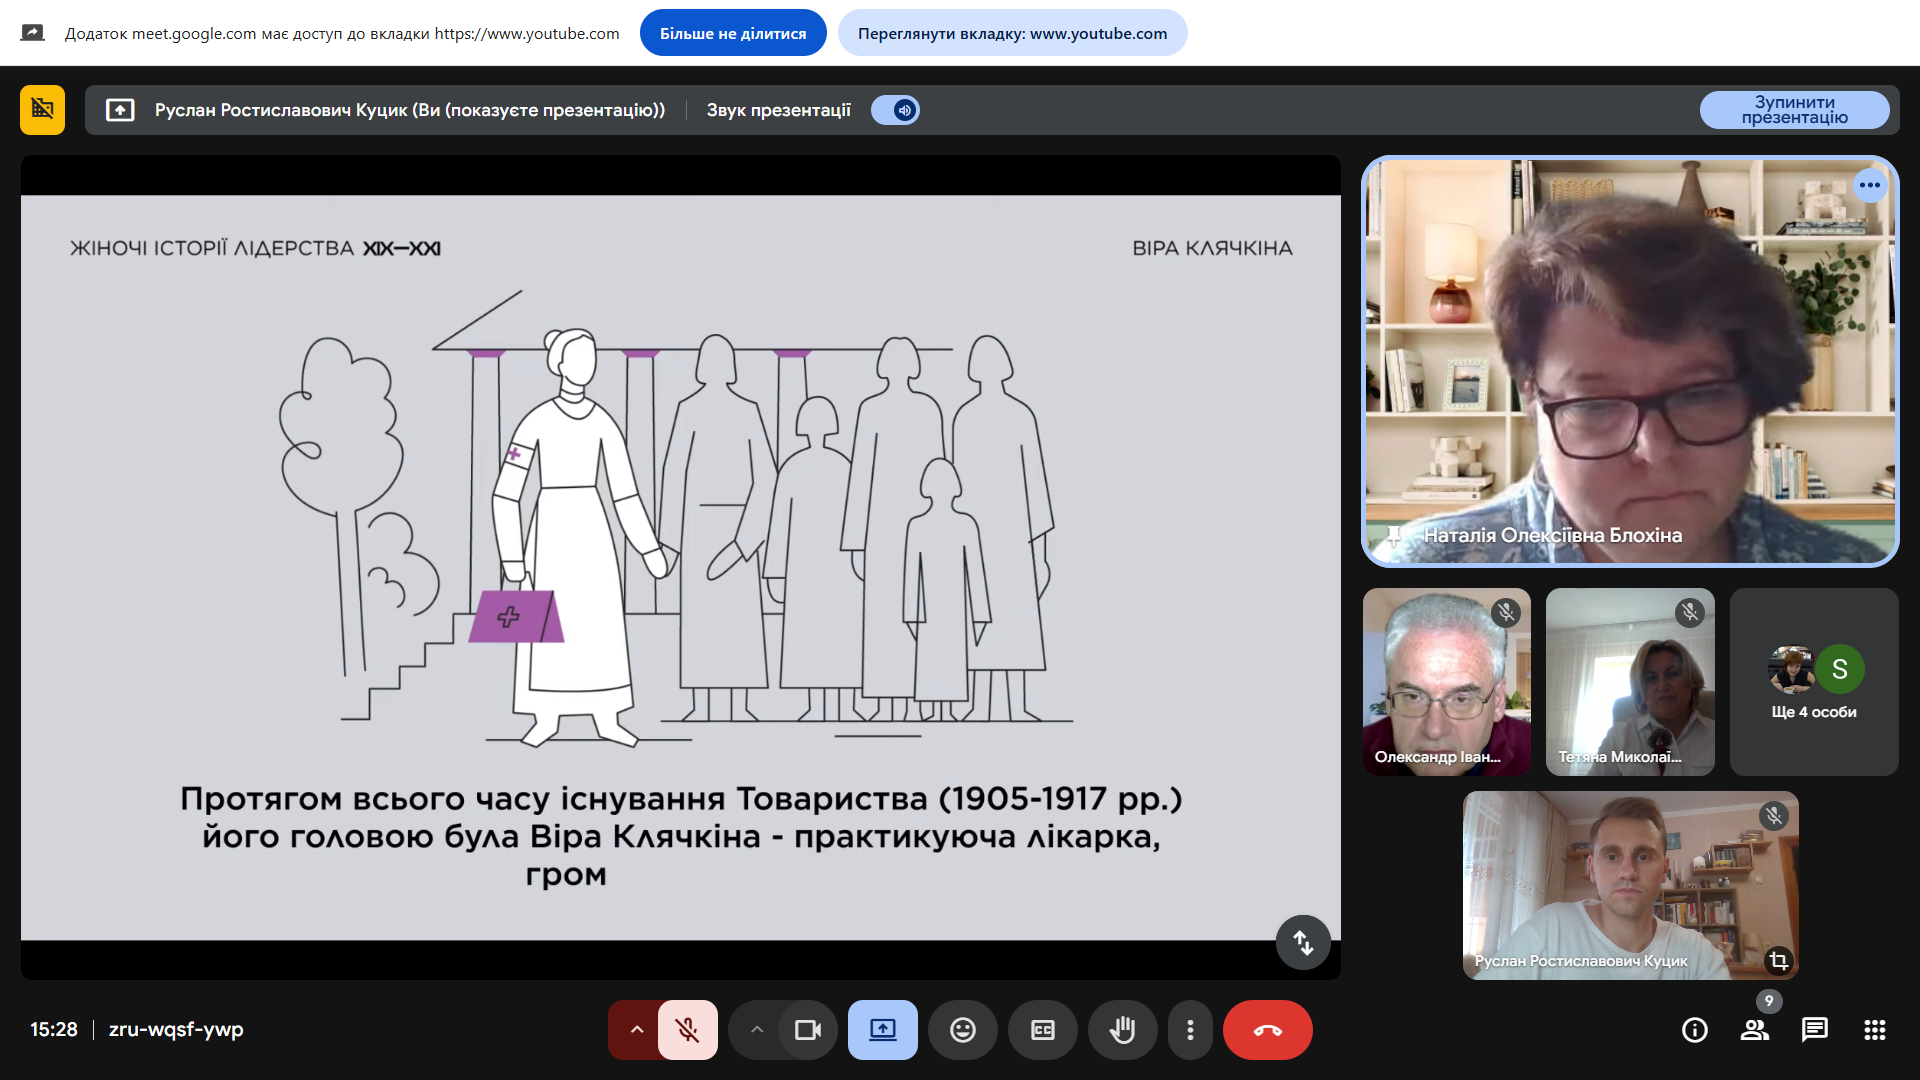Click the swap layout arrows on presentation
Image resolution: width=1920 pixels, height=1080 pixels.
click(1302, 942)
